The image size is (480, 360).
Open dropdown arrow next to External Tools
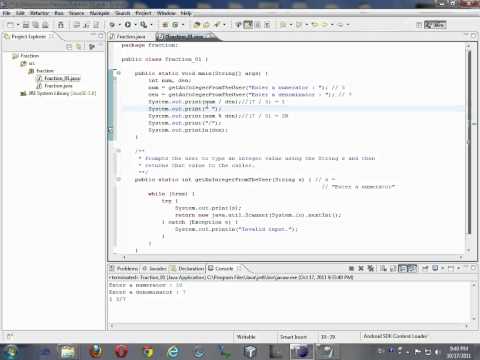click(151, 25)
